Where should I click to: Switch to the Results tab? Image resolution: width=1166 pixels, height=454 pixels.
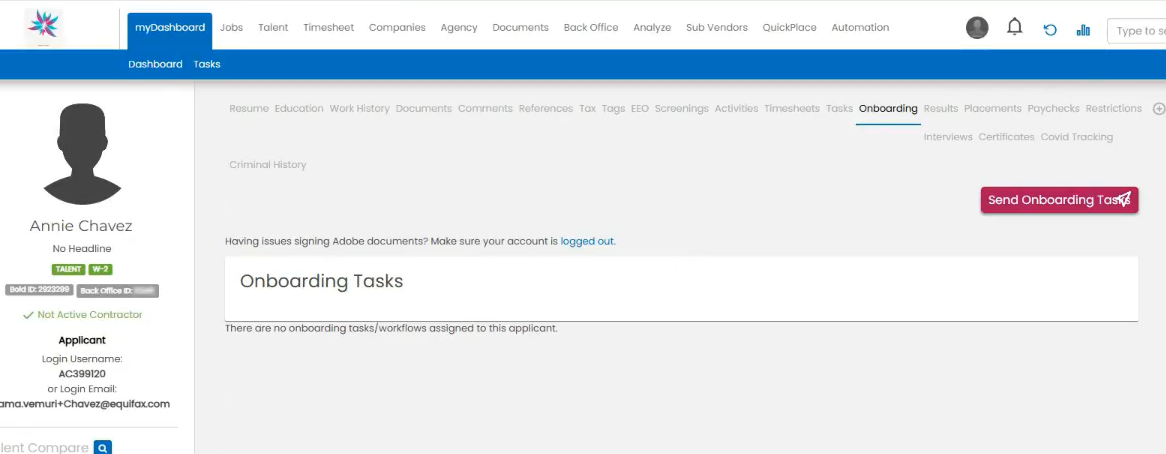[941, 108]
